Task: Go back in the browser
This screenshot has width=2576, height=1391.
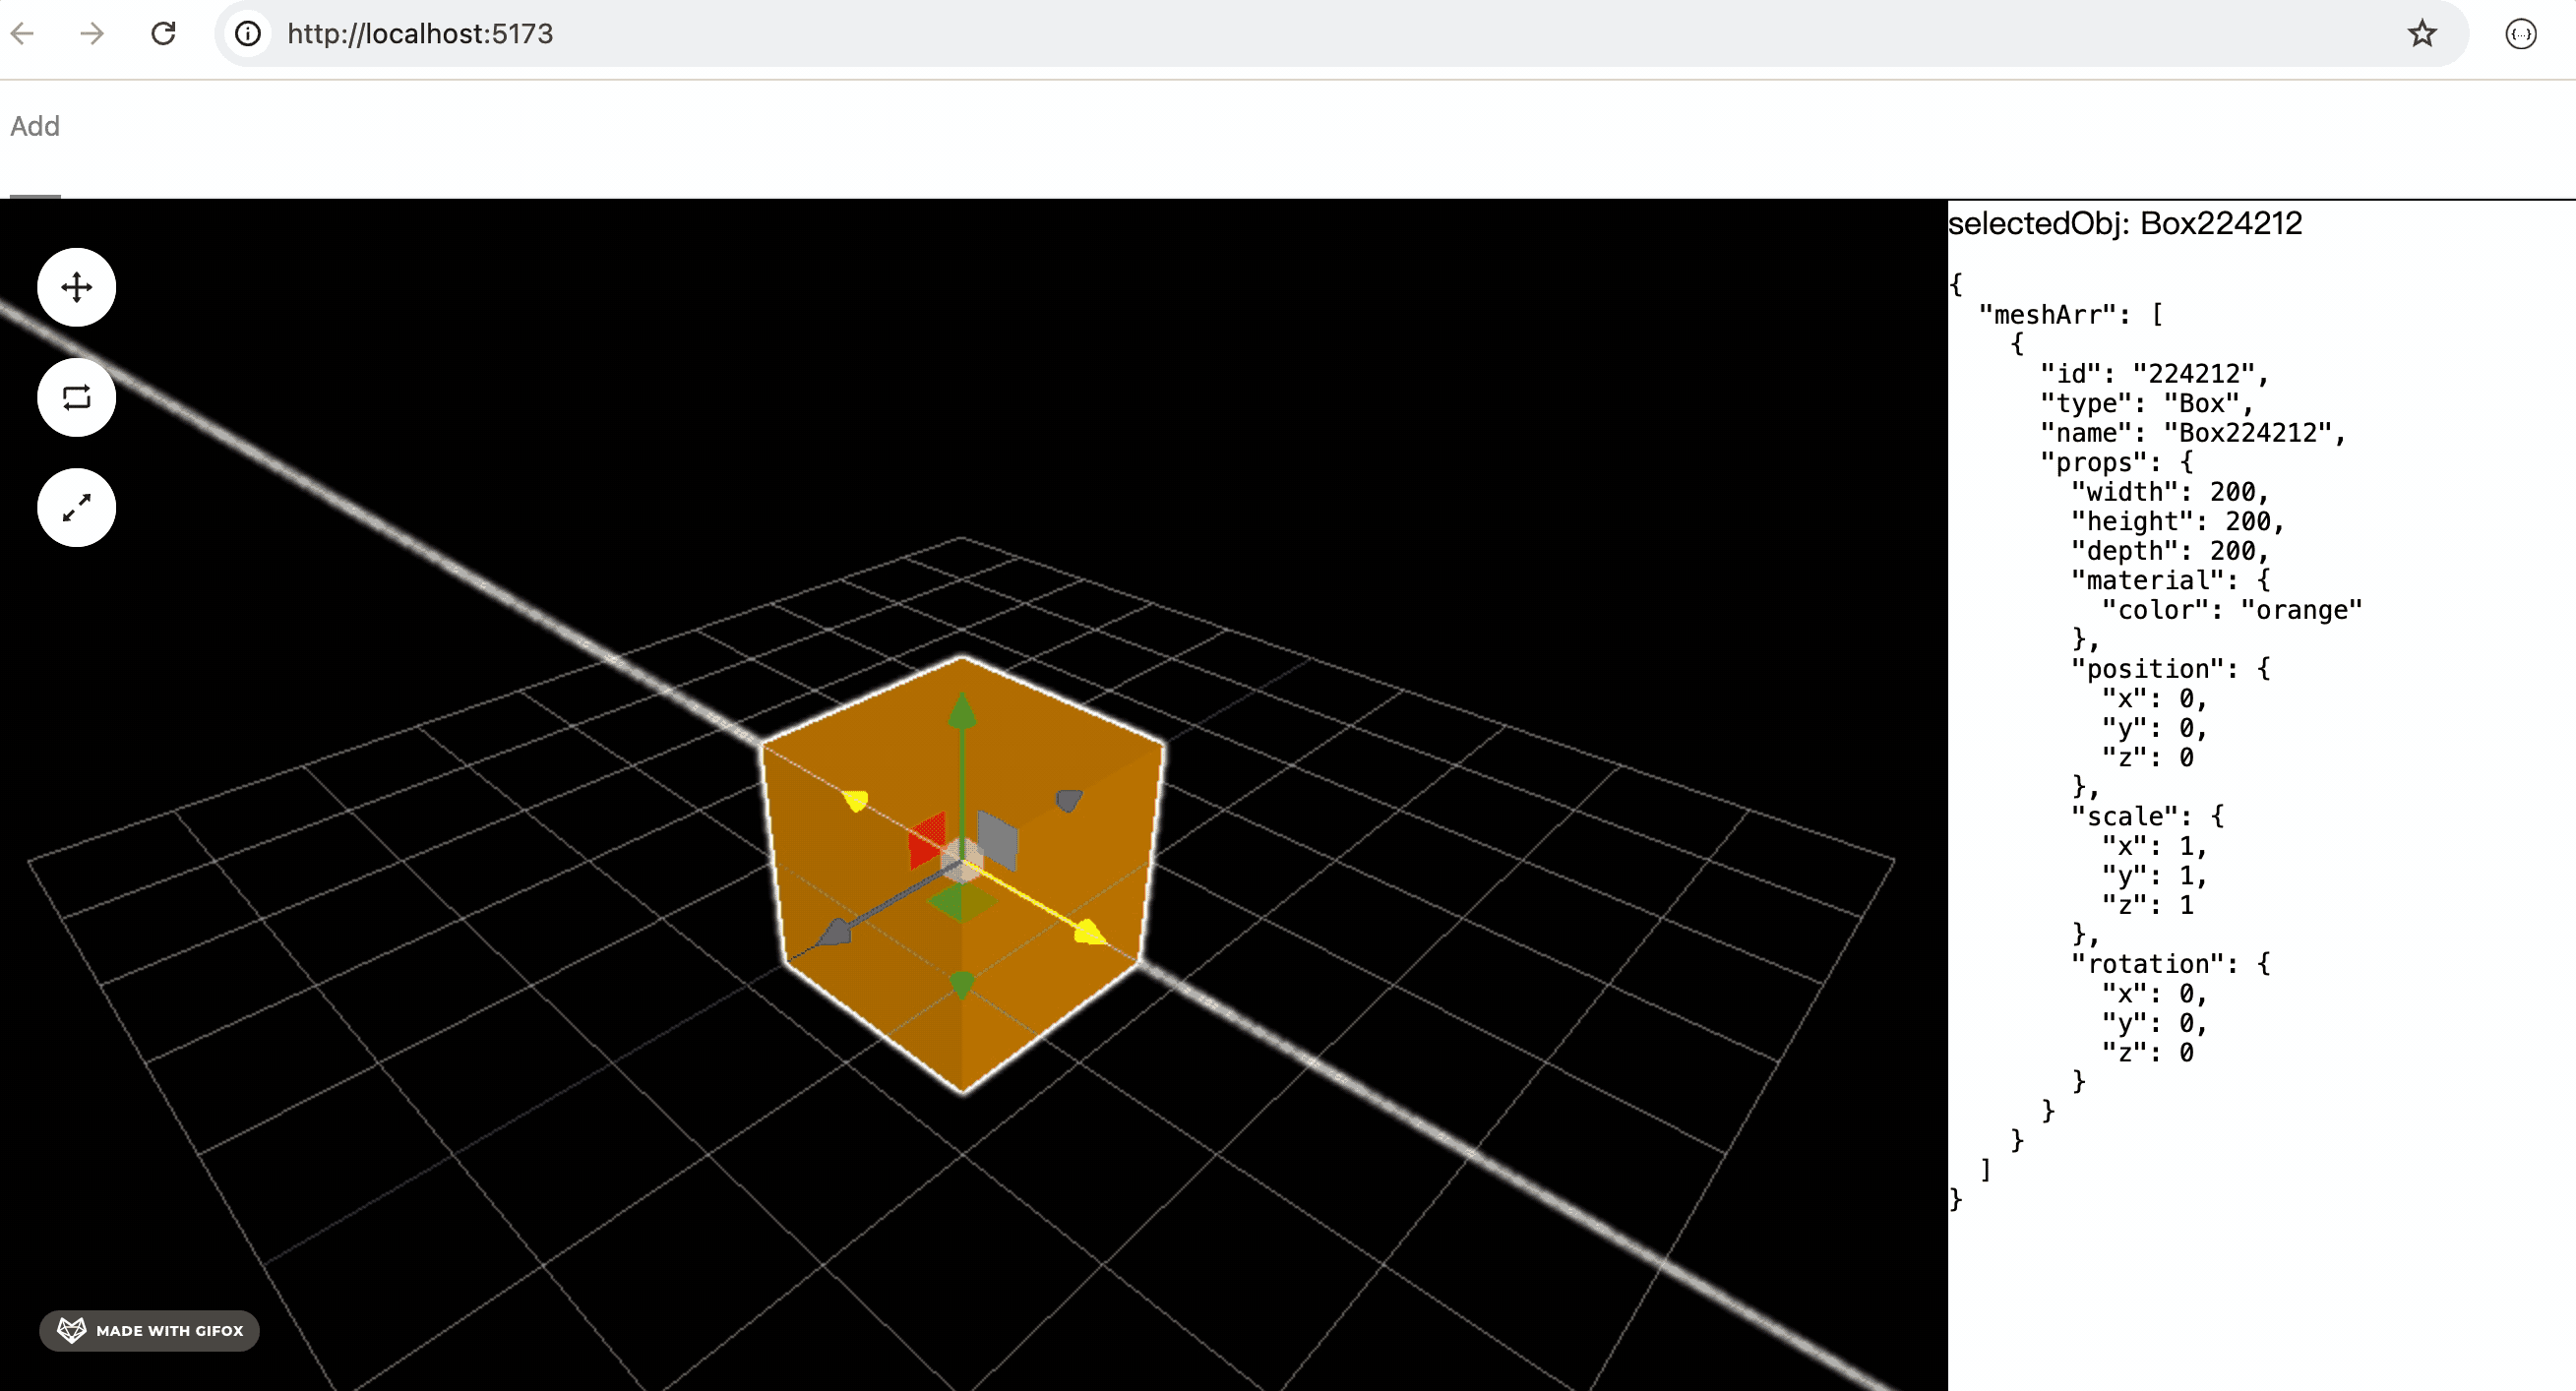Action: tap(23, 34)
